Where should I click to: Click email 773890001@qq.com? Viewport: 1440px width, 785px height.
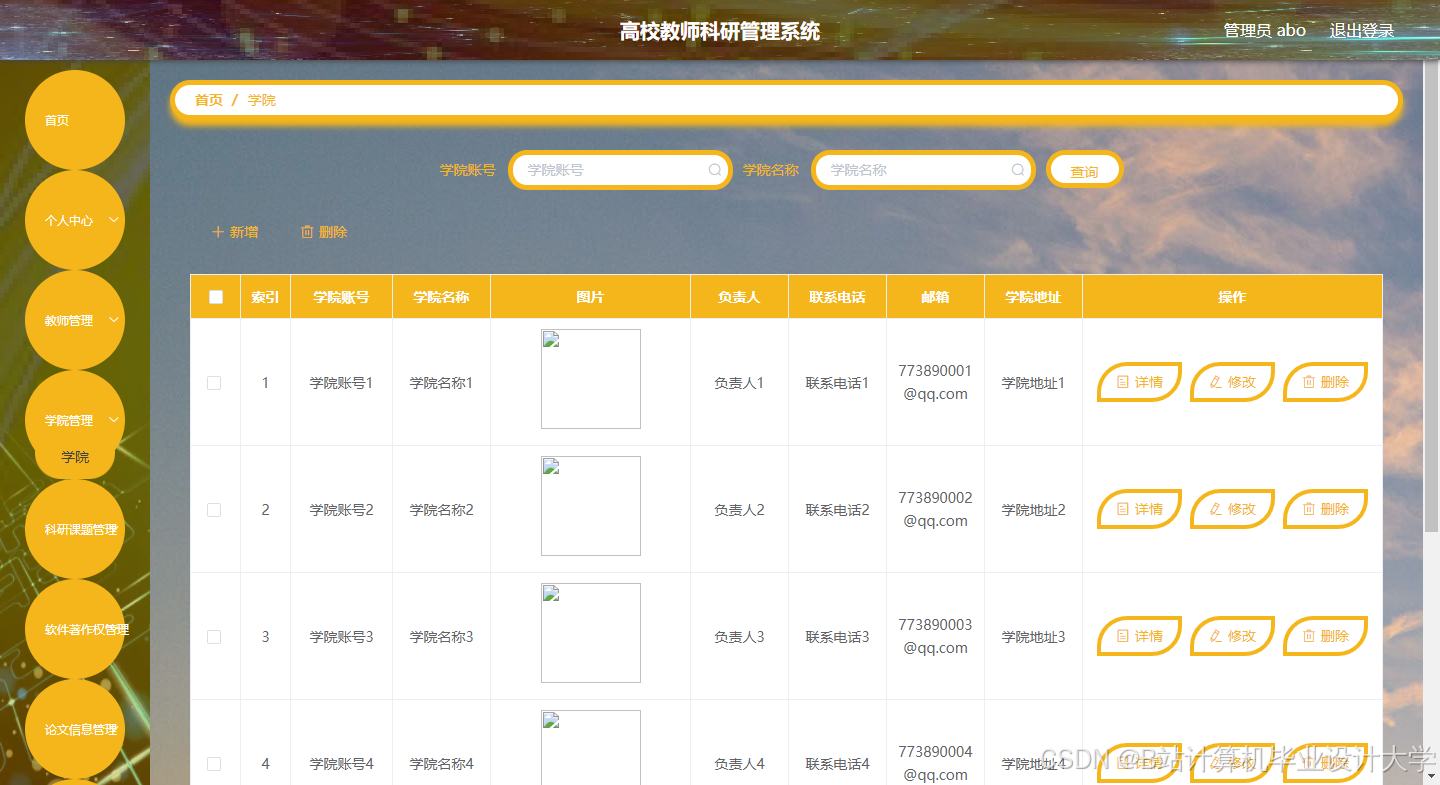click(935, 382)
